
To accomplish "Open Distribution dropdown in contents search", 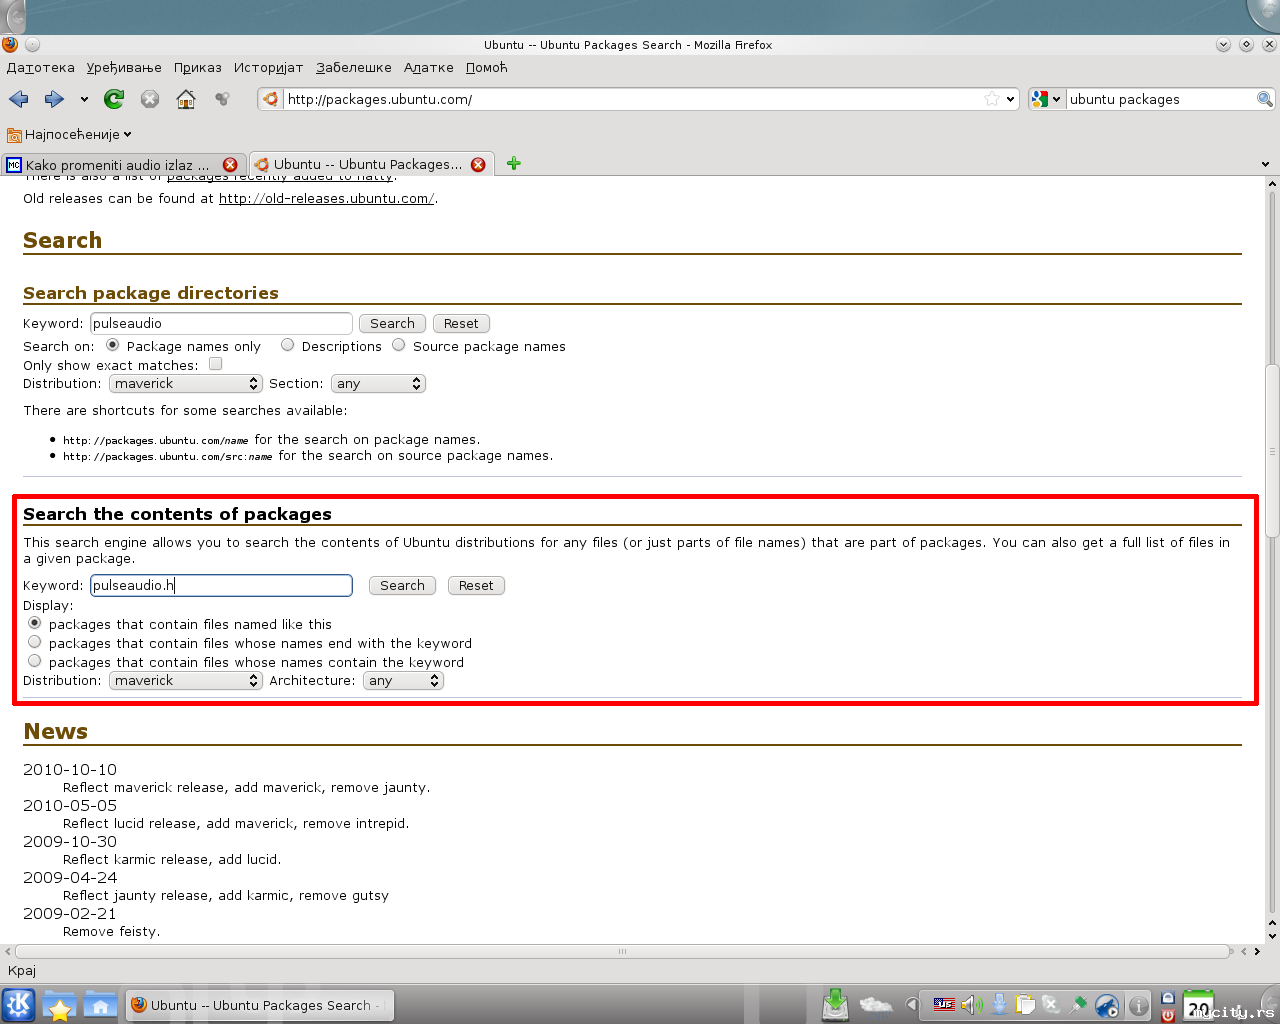I will (x=186, y=681).
